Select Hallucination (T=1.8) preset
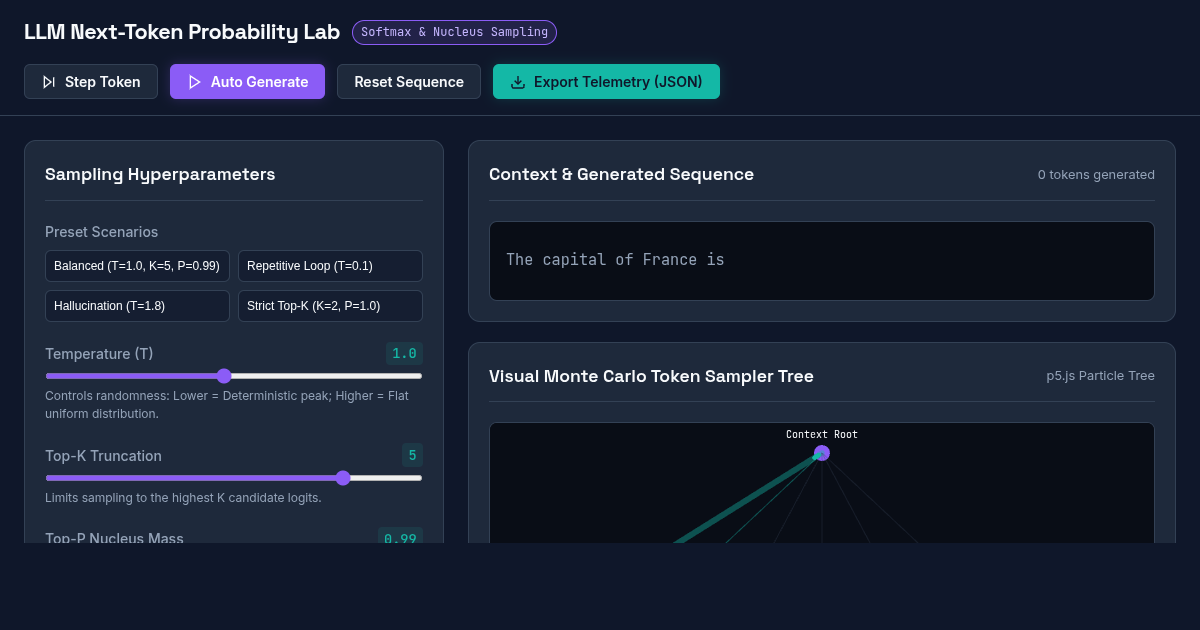 click(137, 306)
